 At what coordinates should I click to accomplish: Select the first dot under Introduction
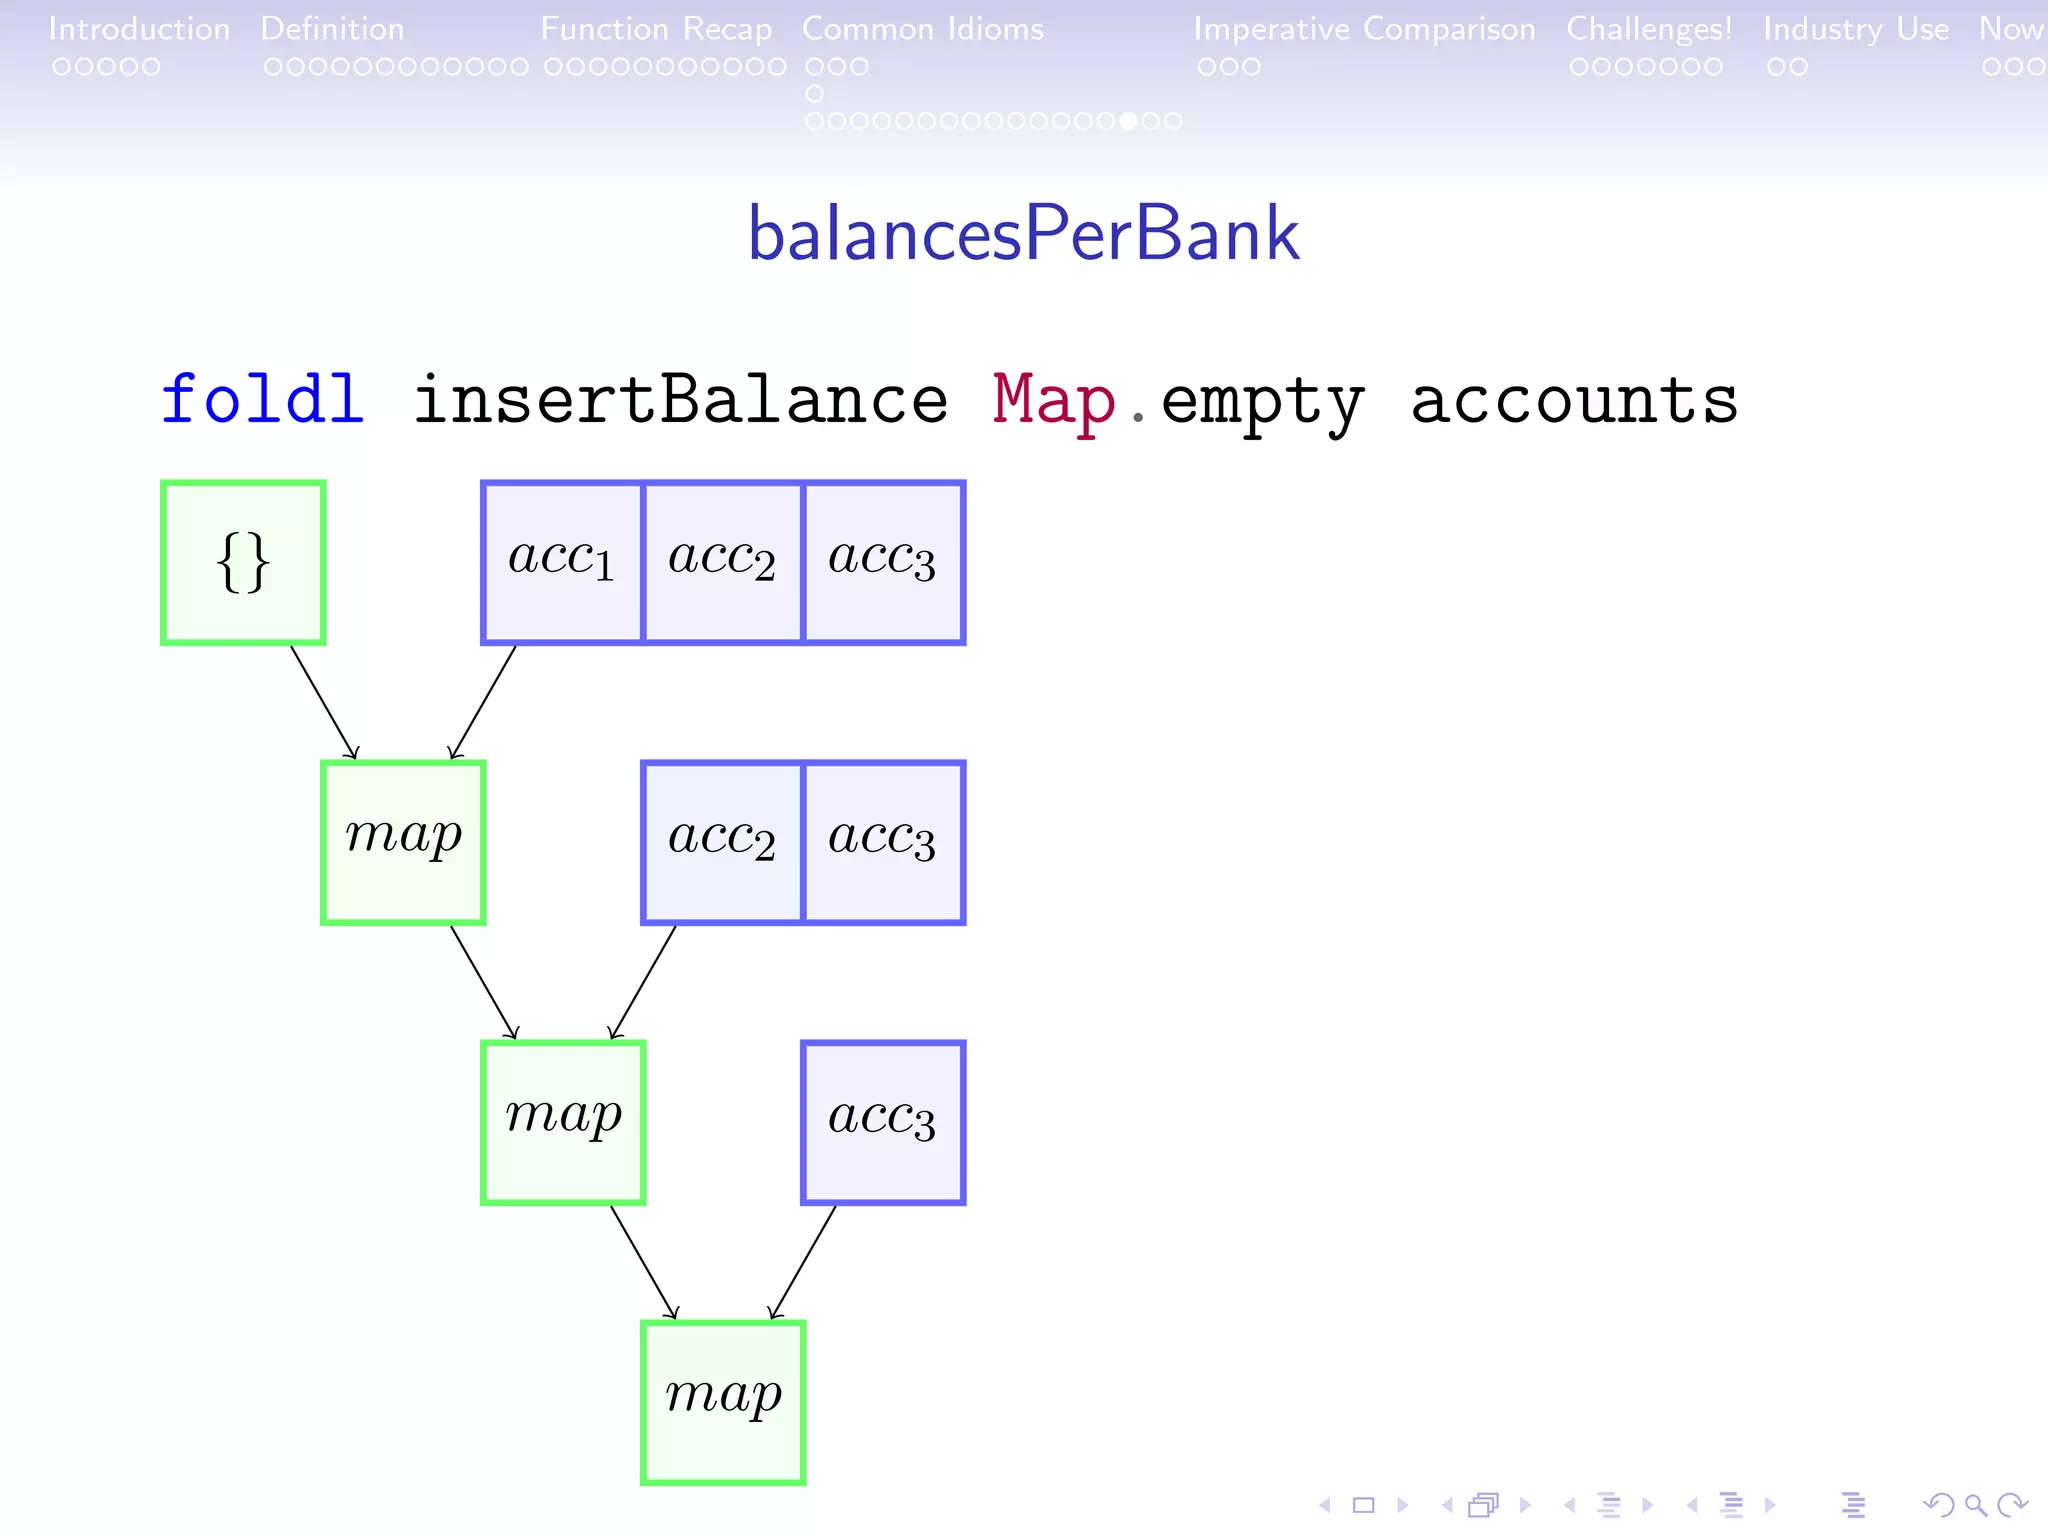pos(62,67)
